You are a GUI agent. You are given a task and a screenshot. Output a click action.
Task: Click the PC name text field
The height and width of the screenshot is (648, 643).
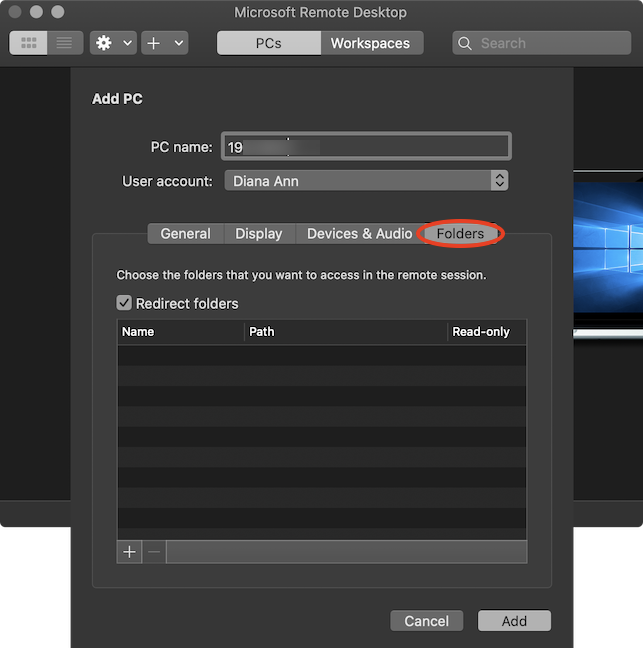point(366,146)
